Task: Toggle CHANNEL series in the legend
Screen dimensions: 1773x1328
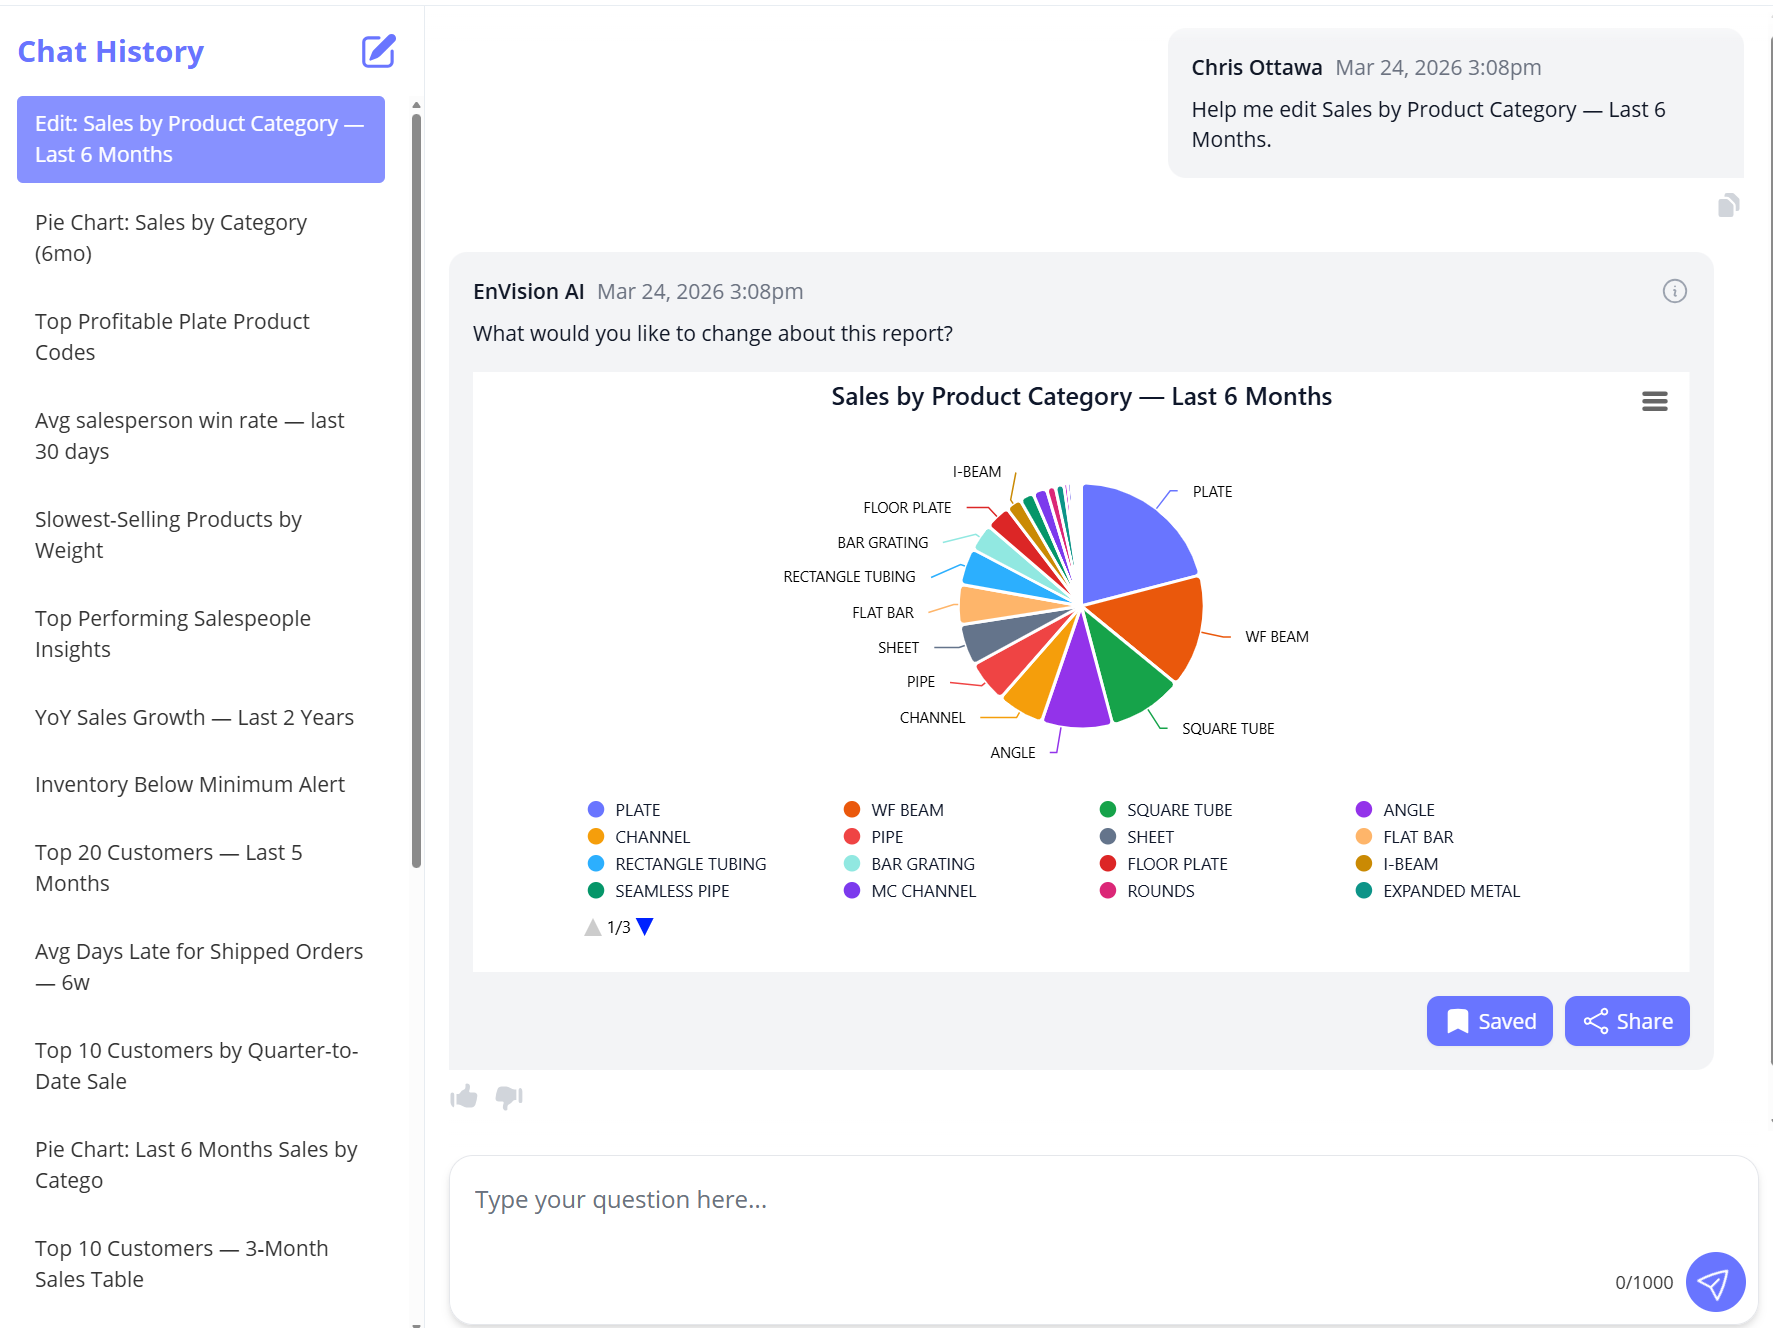Action: pyautogui.click(x=639, y=837)
